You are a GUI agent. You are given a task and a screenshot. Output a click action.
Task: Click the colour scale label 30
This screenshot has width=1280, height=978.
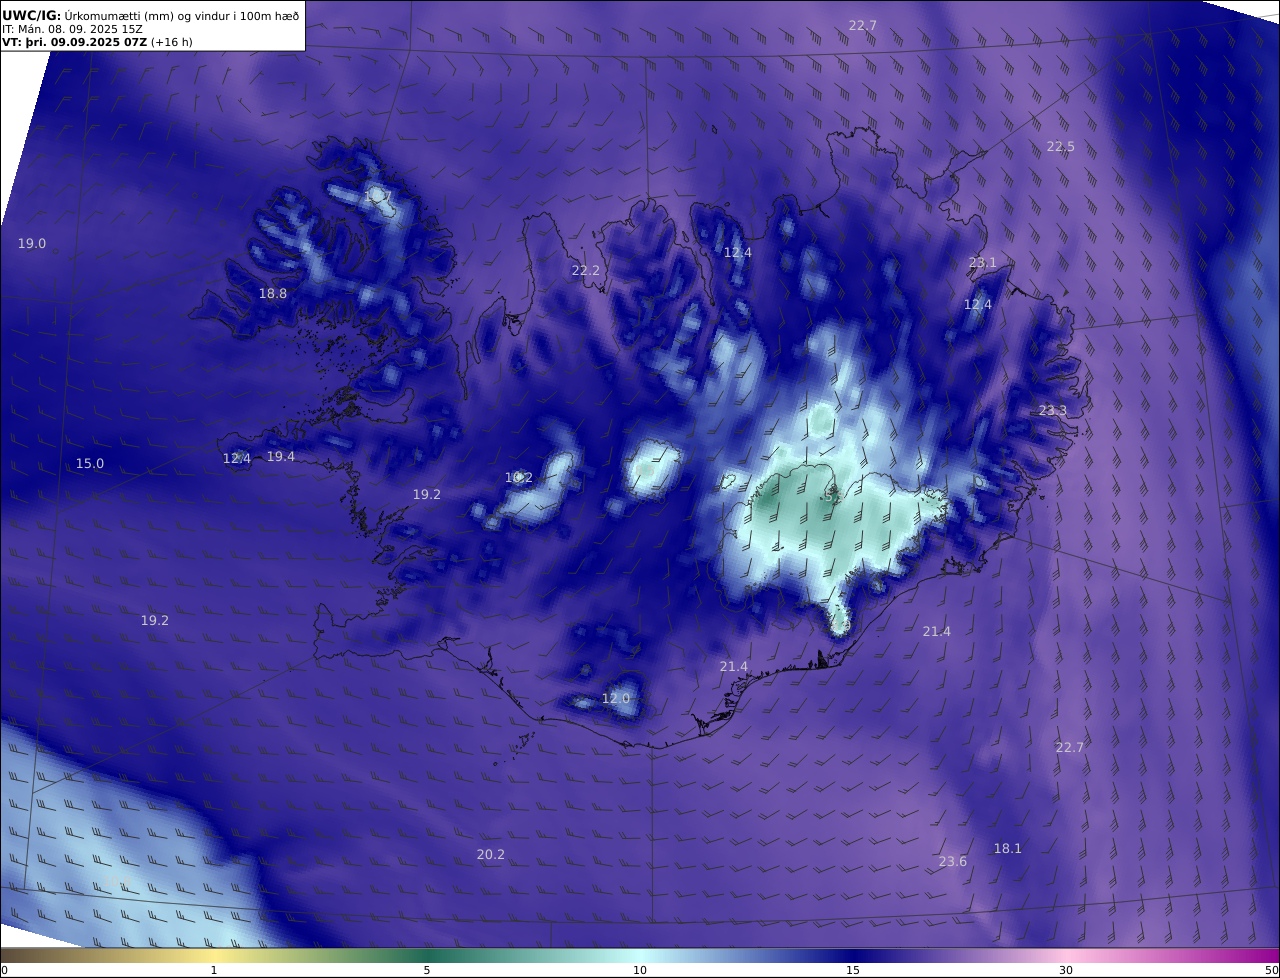1066,971
